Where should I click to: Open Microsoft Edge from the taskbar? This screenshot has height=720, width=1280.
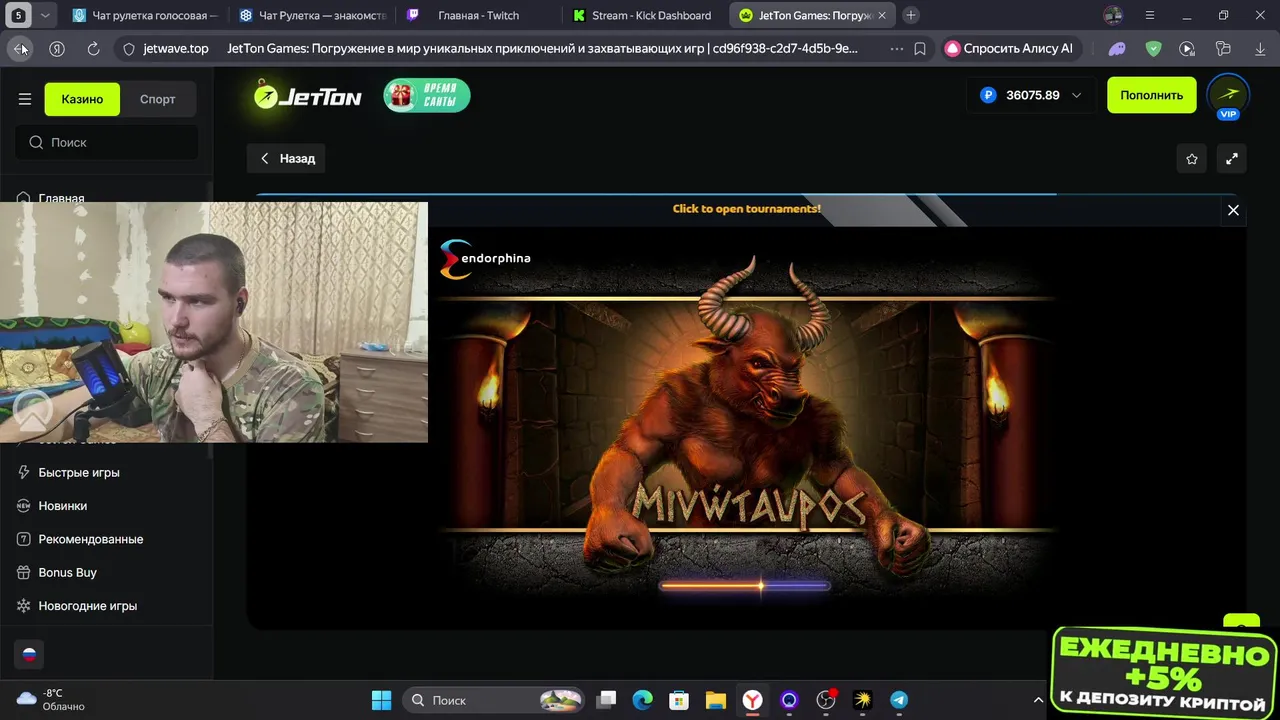(642, 700)
